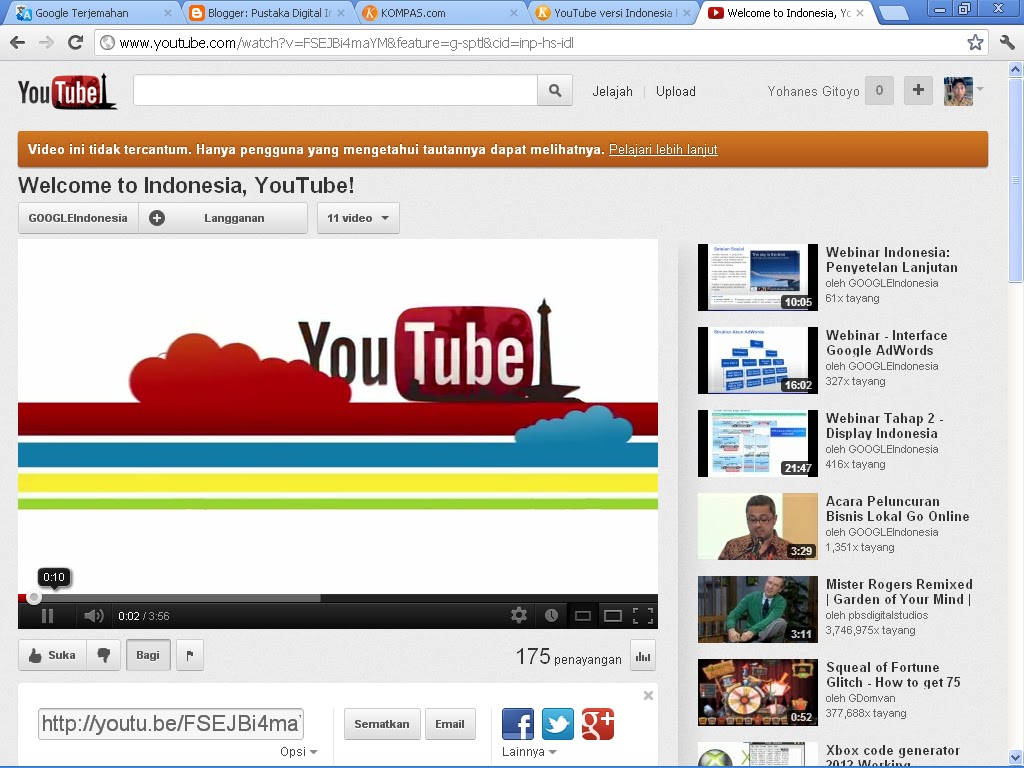
Task: Reload the page with refresh icon
Action: point(76,43)
